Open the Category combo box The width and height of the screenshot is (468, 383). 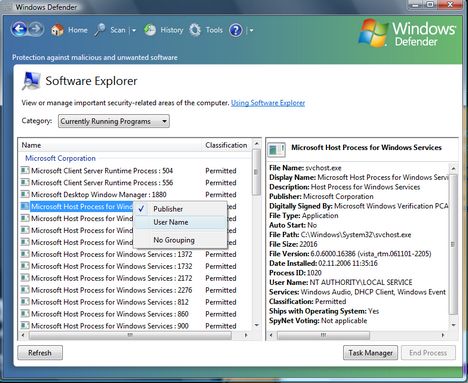click(x=114, y=121)
